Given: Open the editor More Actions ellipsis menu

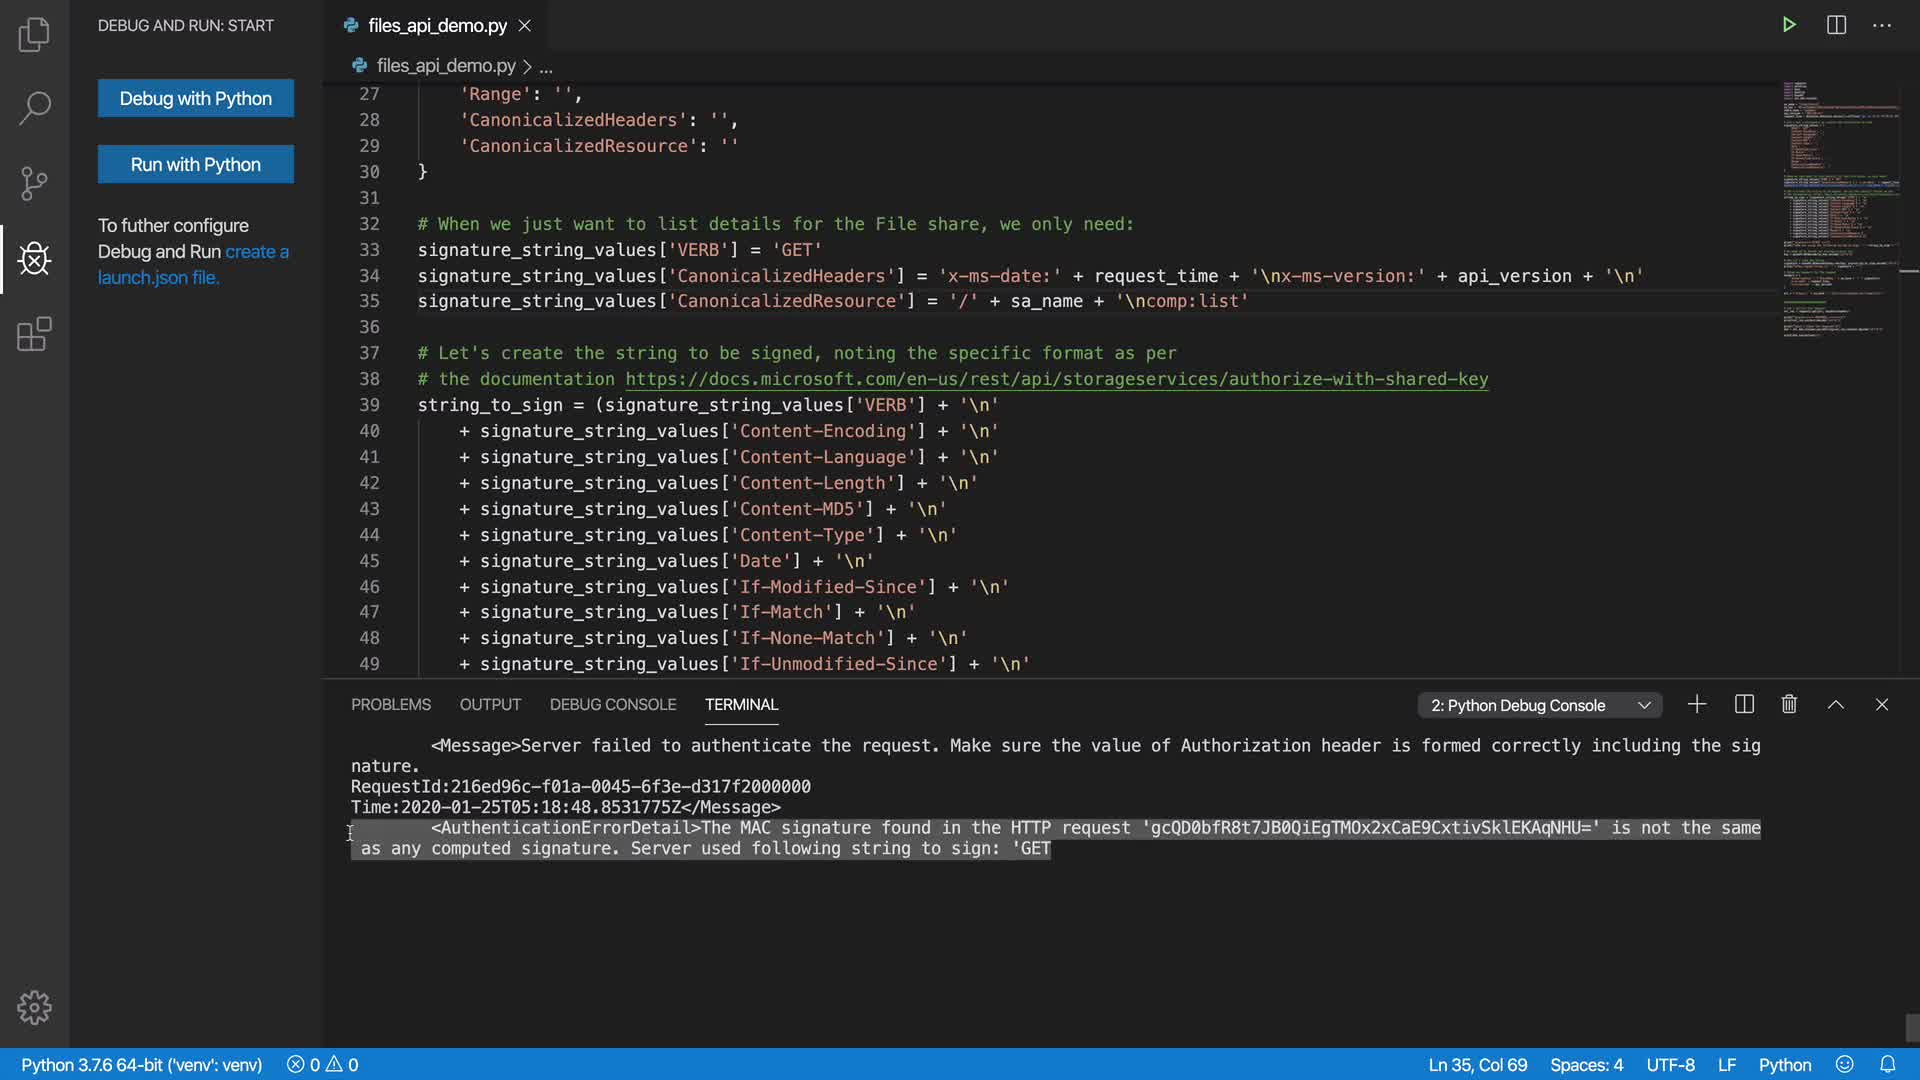Looking at the screenshot, I should click(1882, 25).
